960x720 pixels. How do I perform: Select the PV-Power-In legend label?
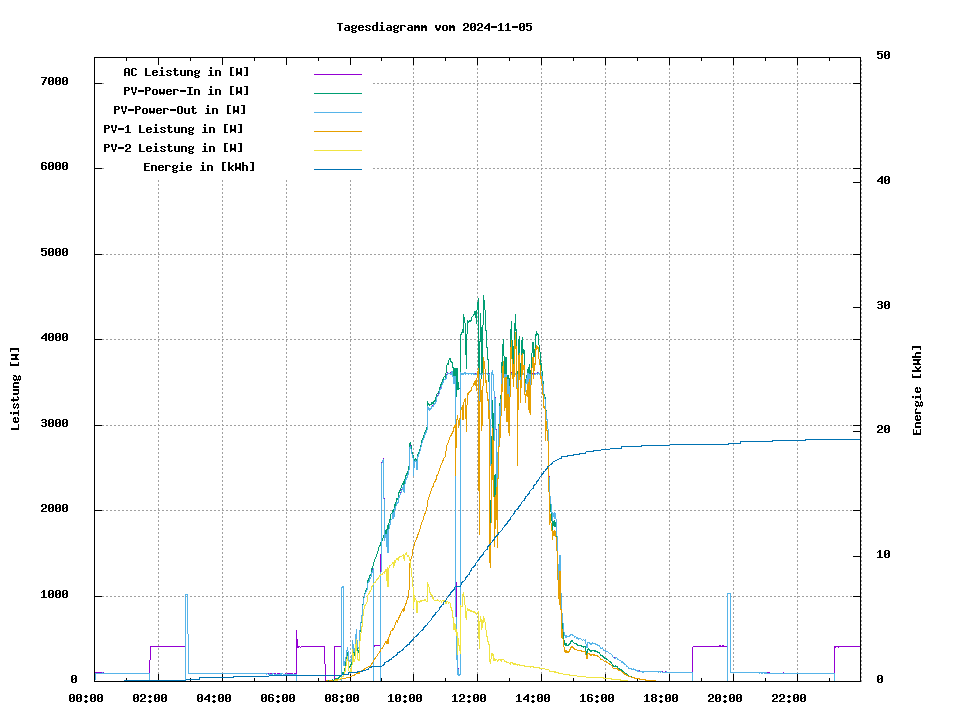pyautogui.click(x=186, y=91)
